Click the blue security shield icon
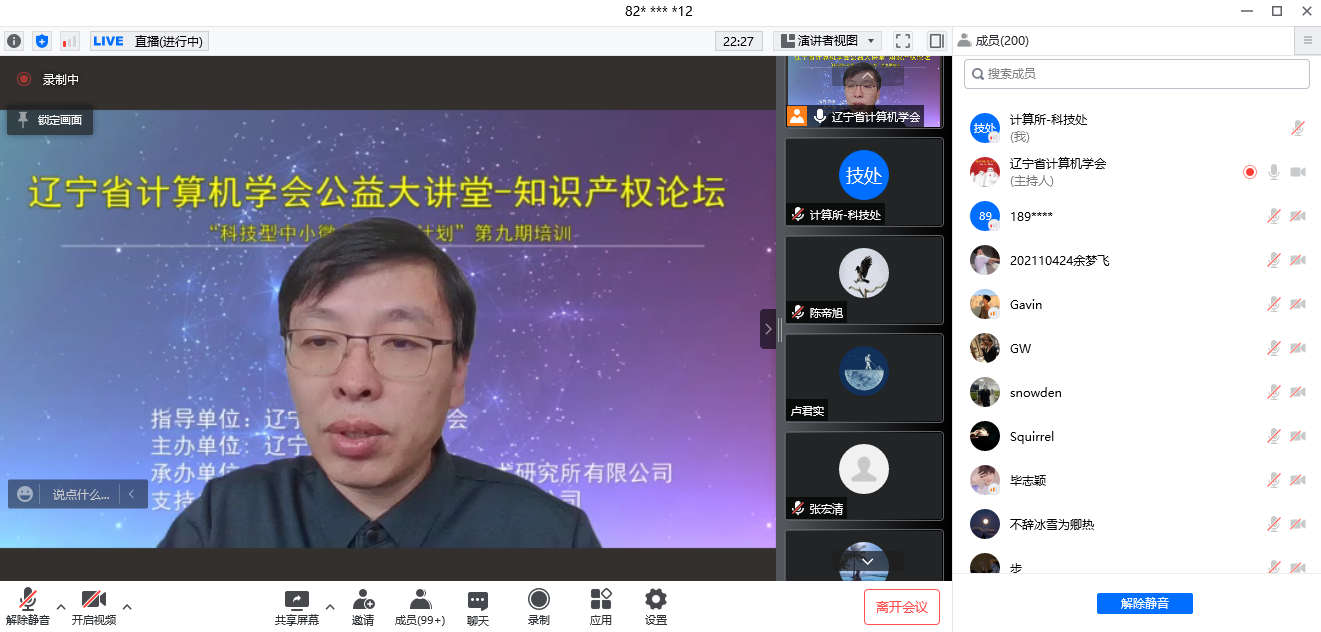The height and width of the screenshot is (632, 1321). (x=41, y=41)
